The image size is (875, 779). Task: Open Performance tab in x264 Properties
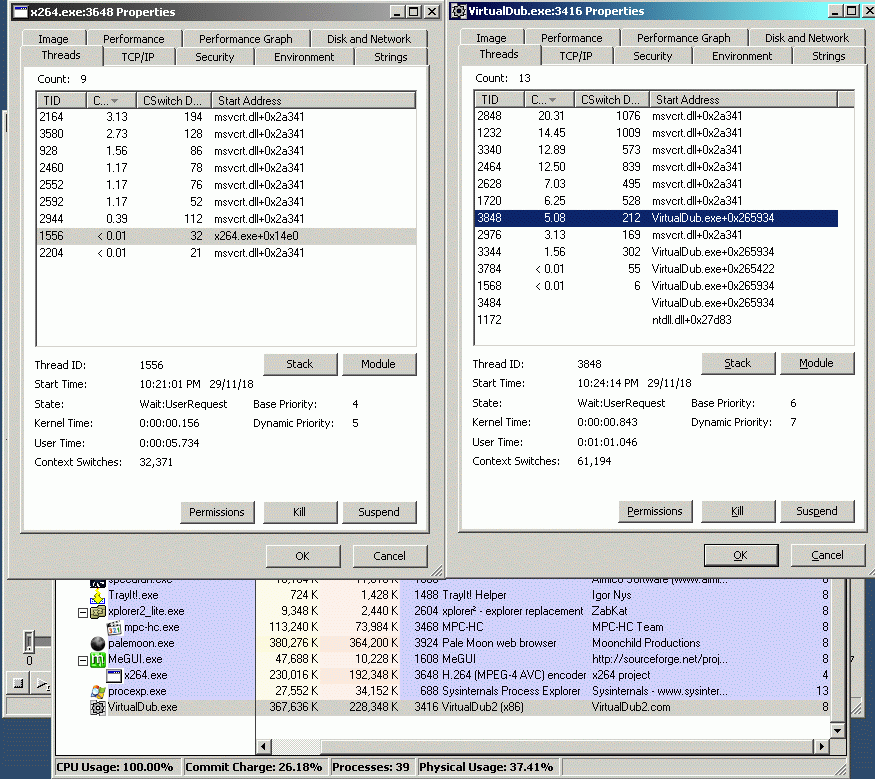(x=134, y=39)
